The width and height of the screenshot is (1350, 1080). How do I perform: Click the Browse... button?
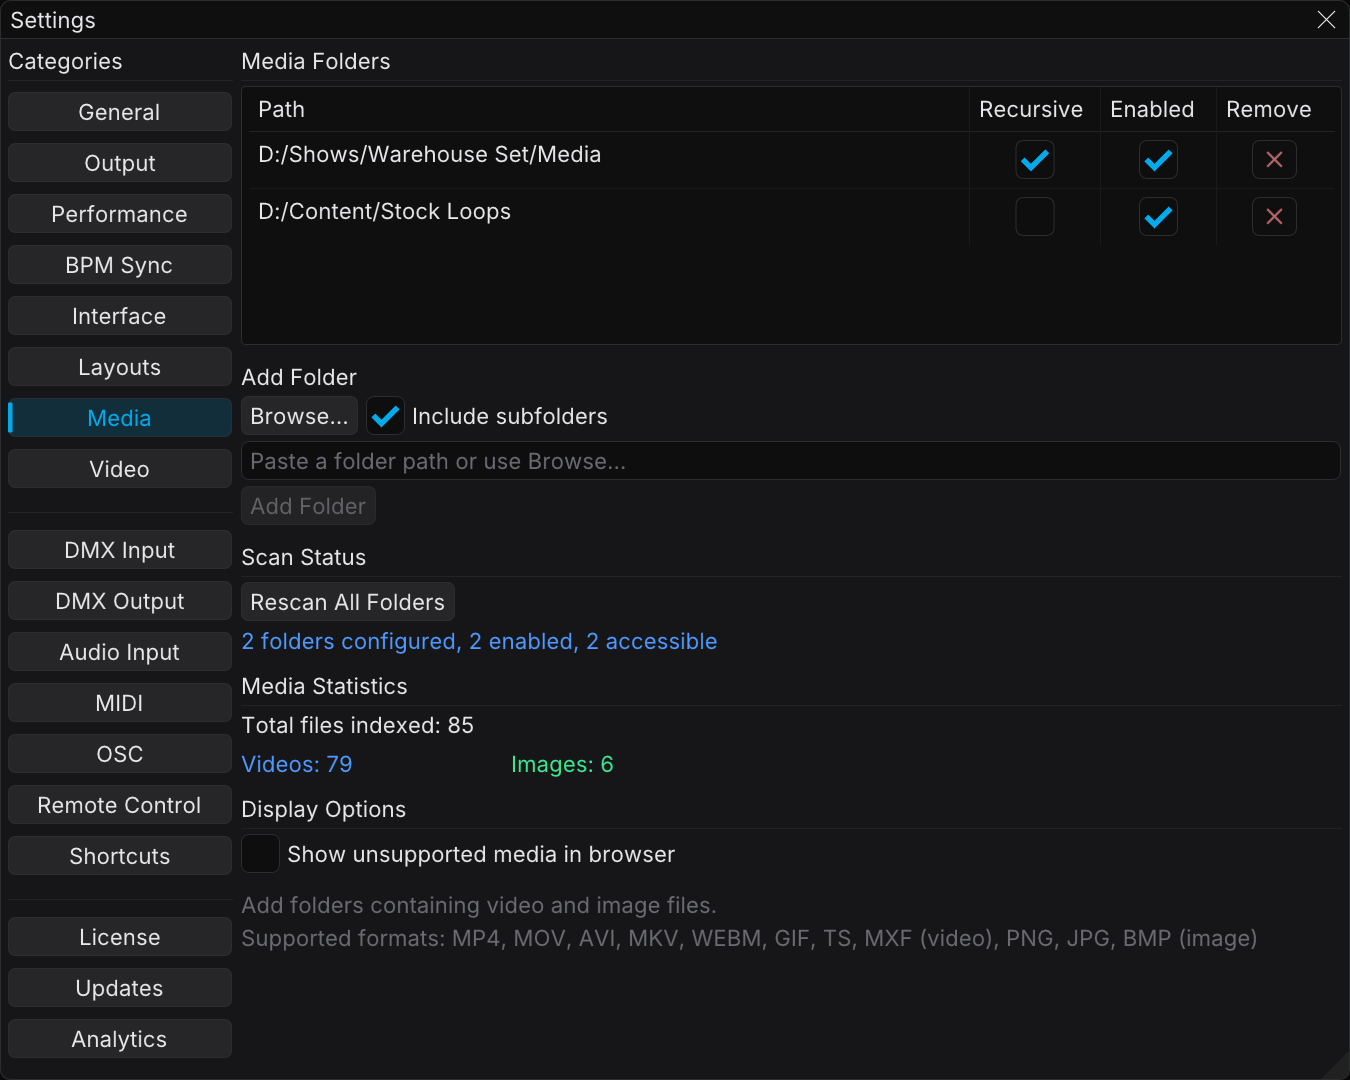coord(299,416)
